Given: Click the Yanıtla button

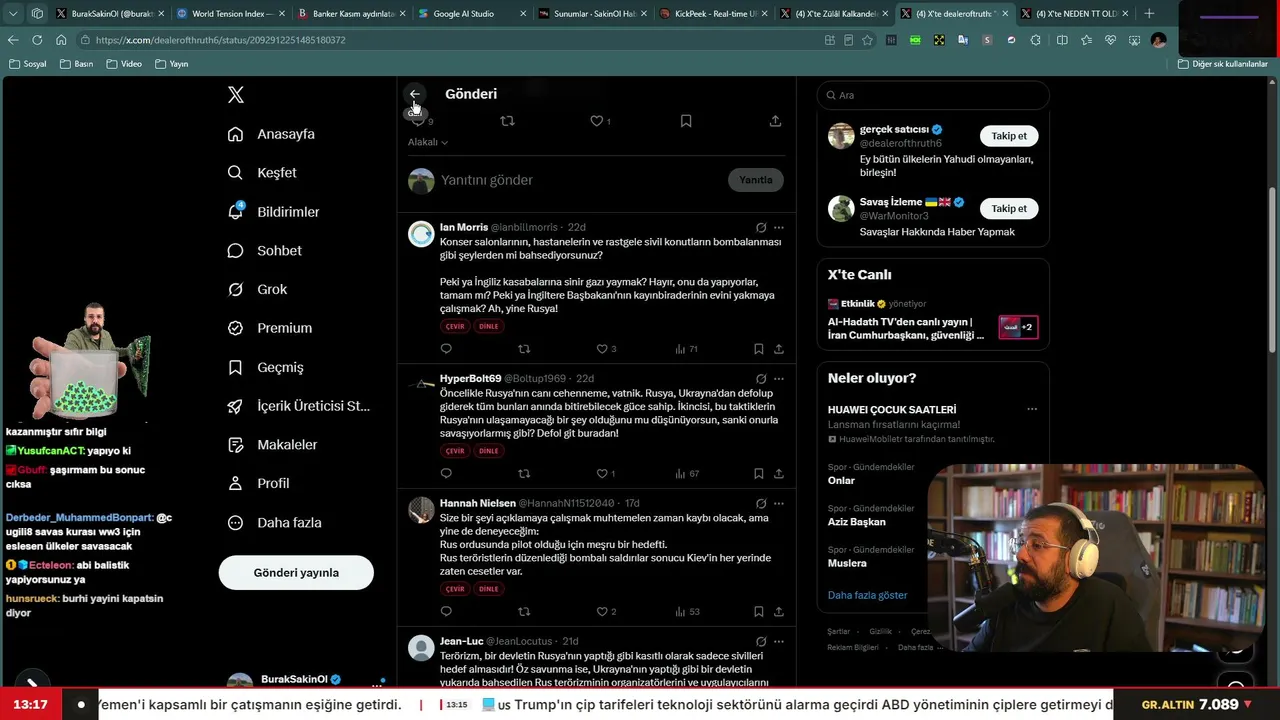Looking at the screenshot, I should tap(756, 180).
